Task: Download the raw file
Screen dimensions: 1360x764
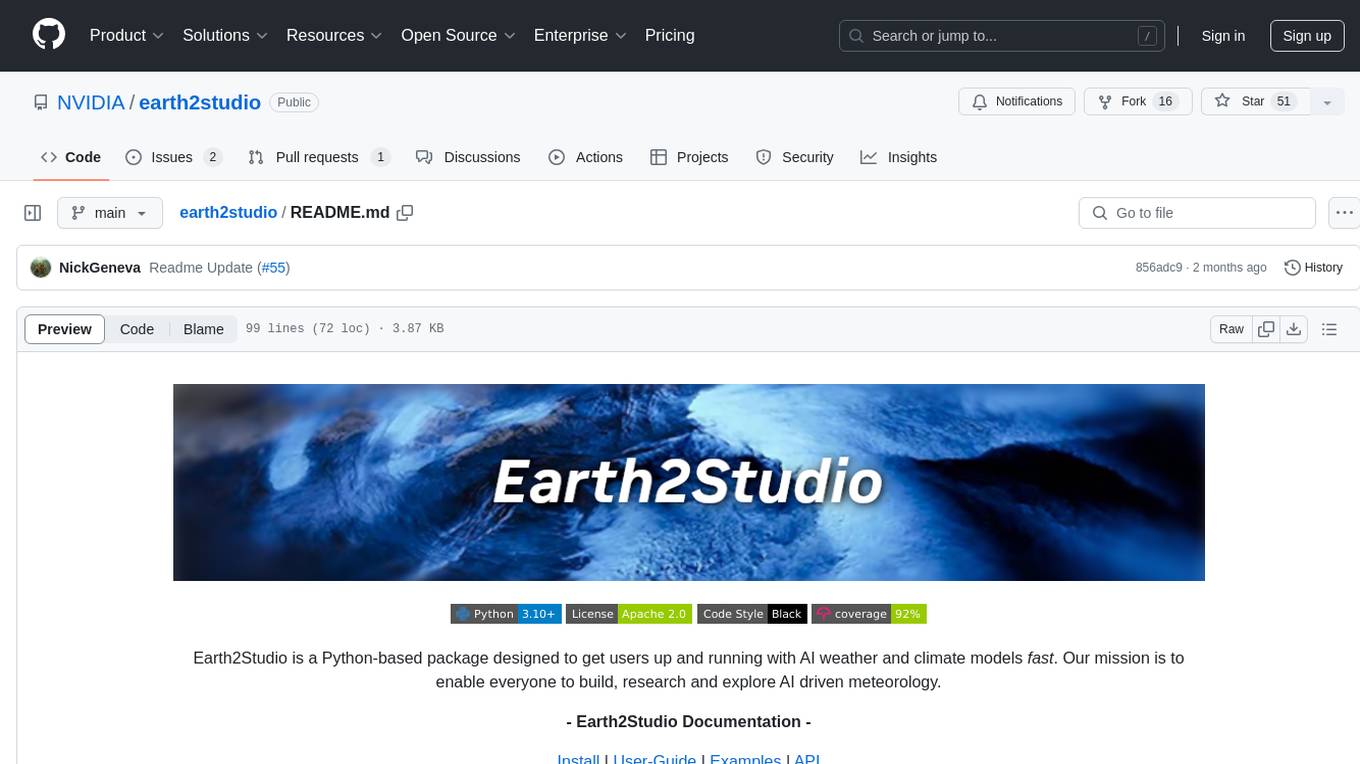Action: (x=1294, y=329)
